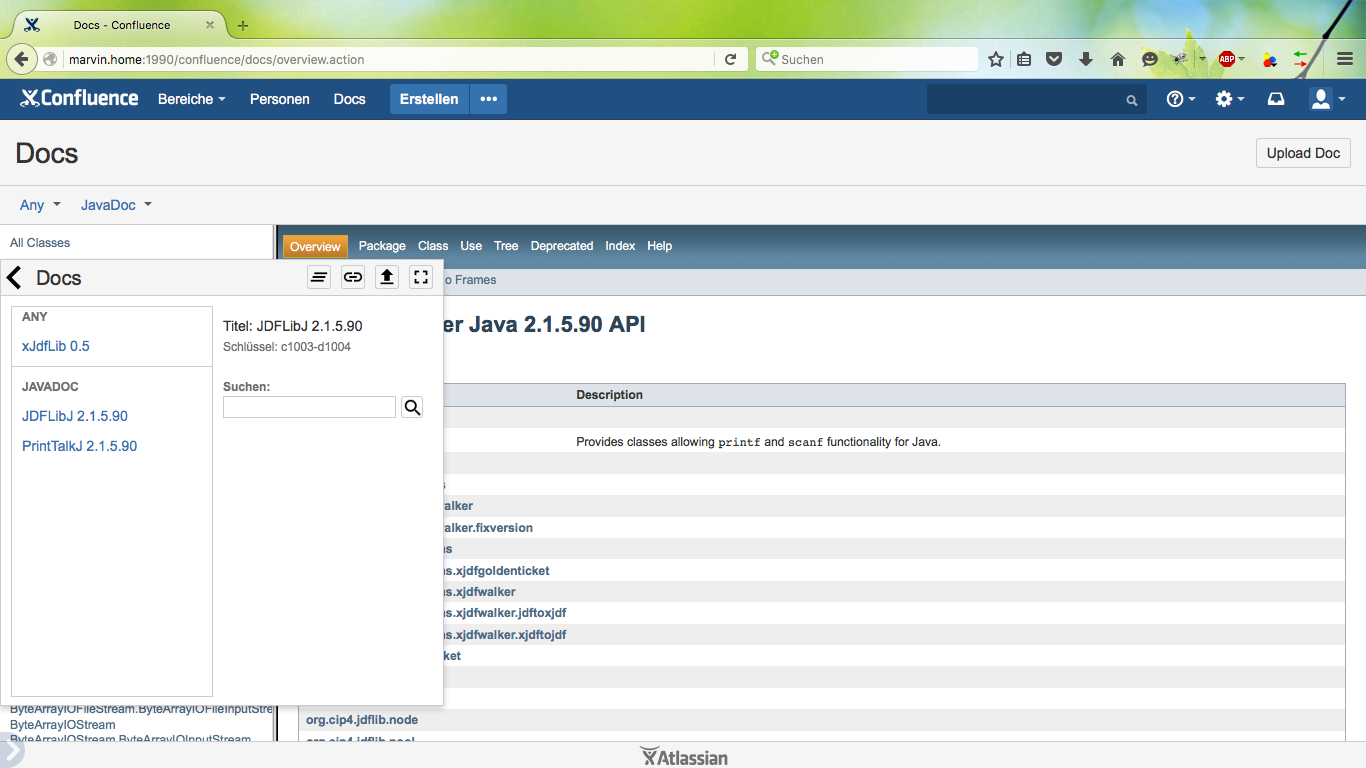This screenshot has height=768, width=1366.
Task: Click the All Classes link
Action: tap(40, 243)
